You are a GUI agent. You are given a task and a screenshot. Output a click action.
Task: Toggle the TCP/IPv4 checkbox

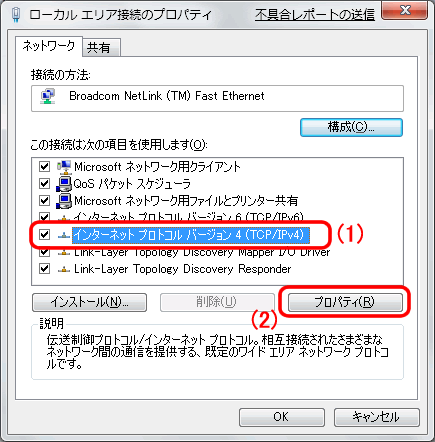[45, 235]
